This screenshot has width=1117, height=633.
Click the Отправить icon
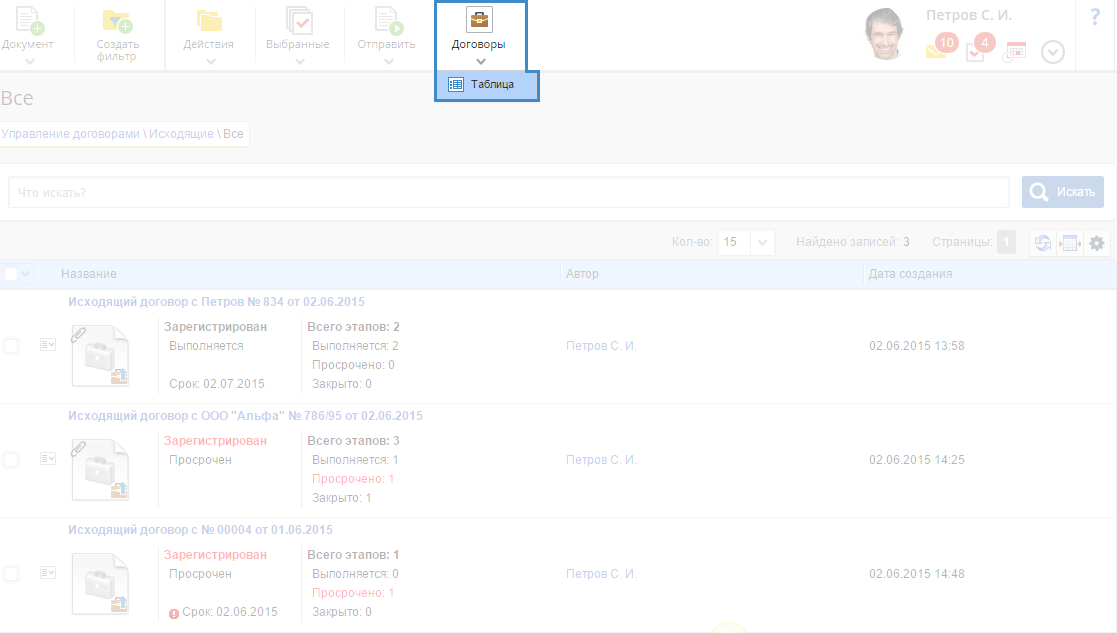click(x=388, y=21)
